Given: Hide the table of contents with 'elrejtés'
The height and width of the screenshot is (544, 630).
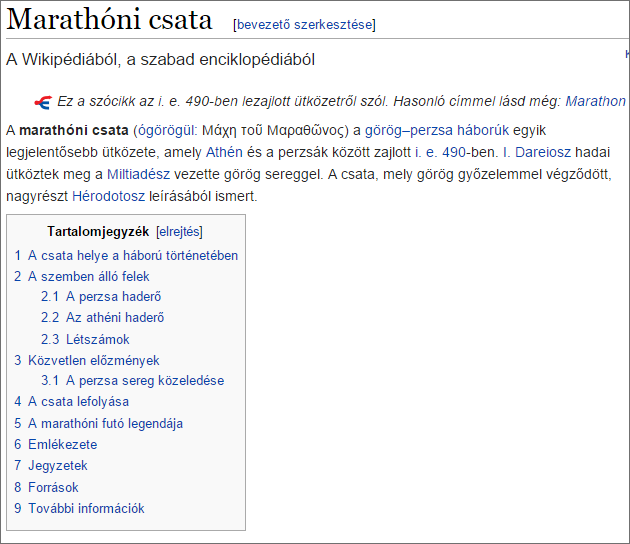Looking at the screenshot, I should [x=179, y=232].
